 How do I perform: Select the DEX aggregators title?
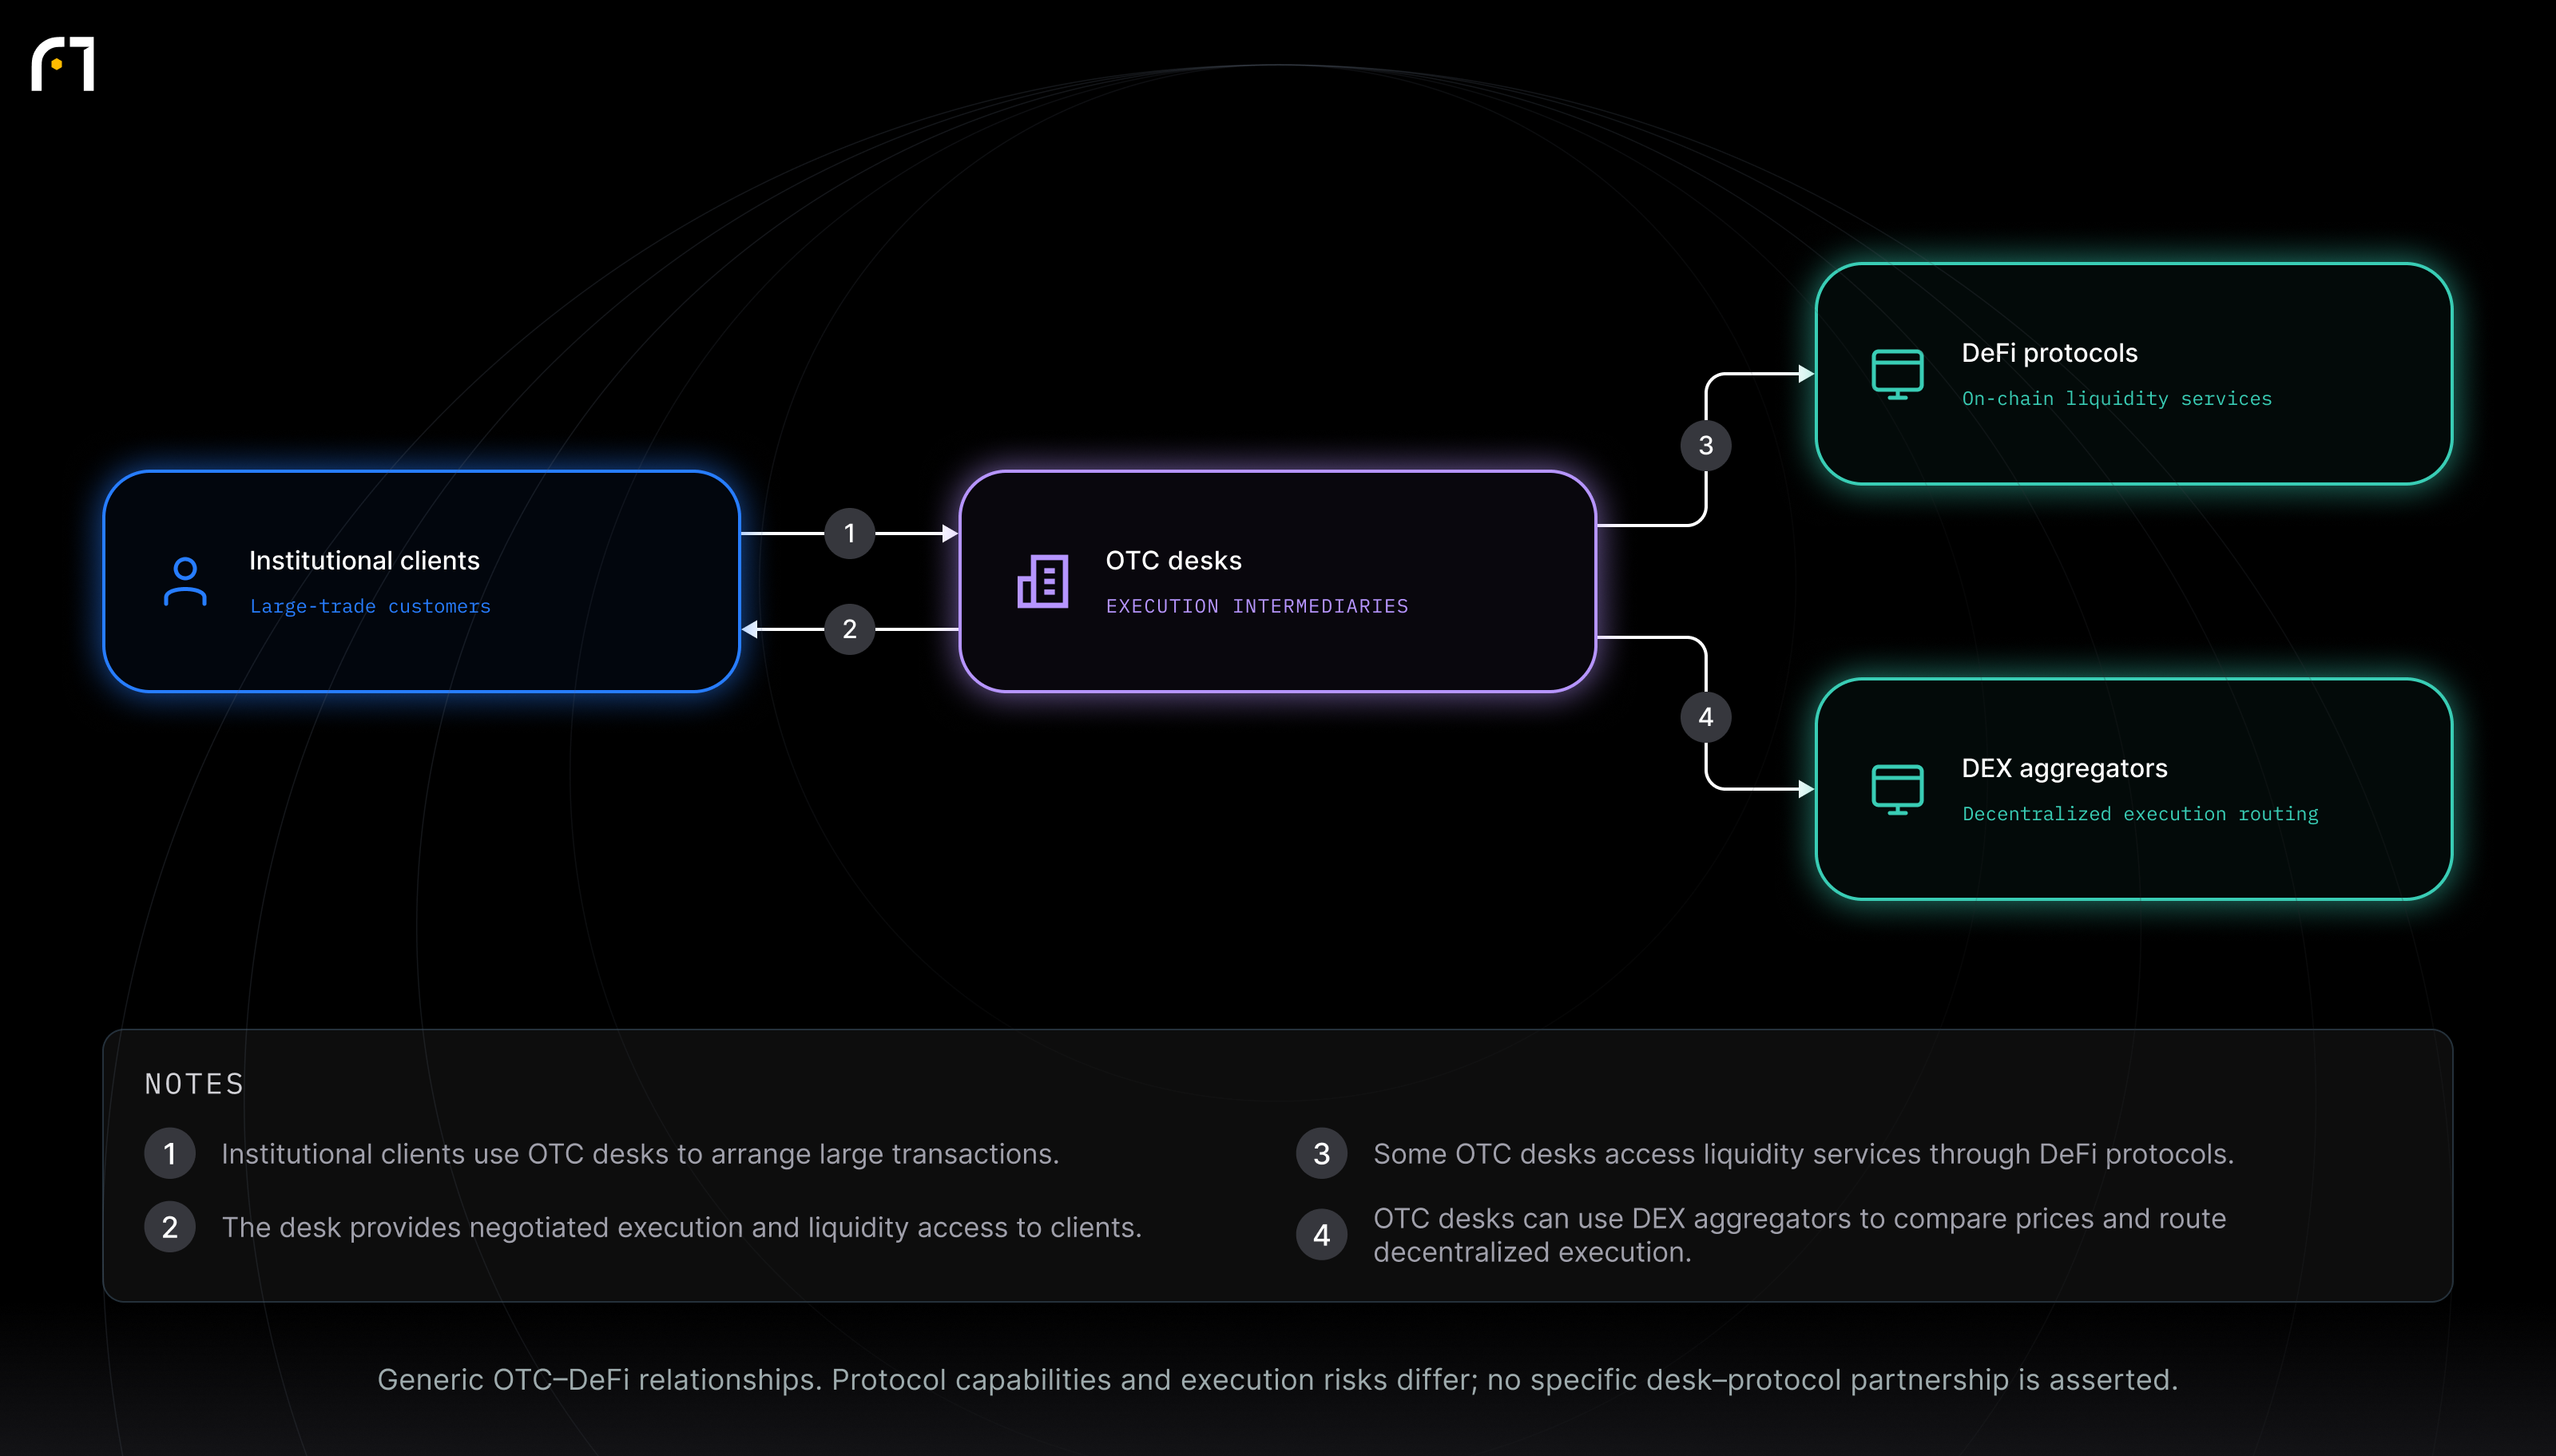pos(2064,768)
